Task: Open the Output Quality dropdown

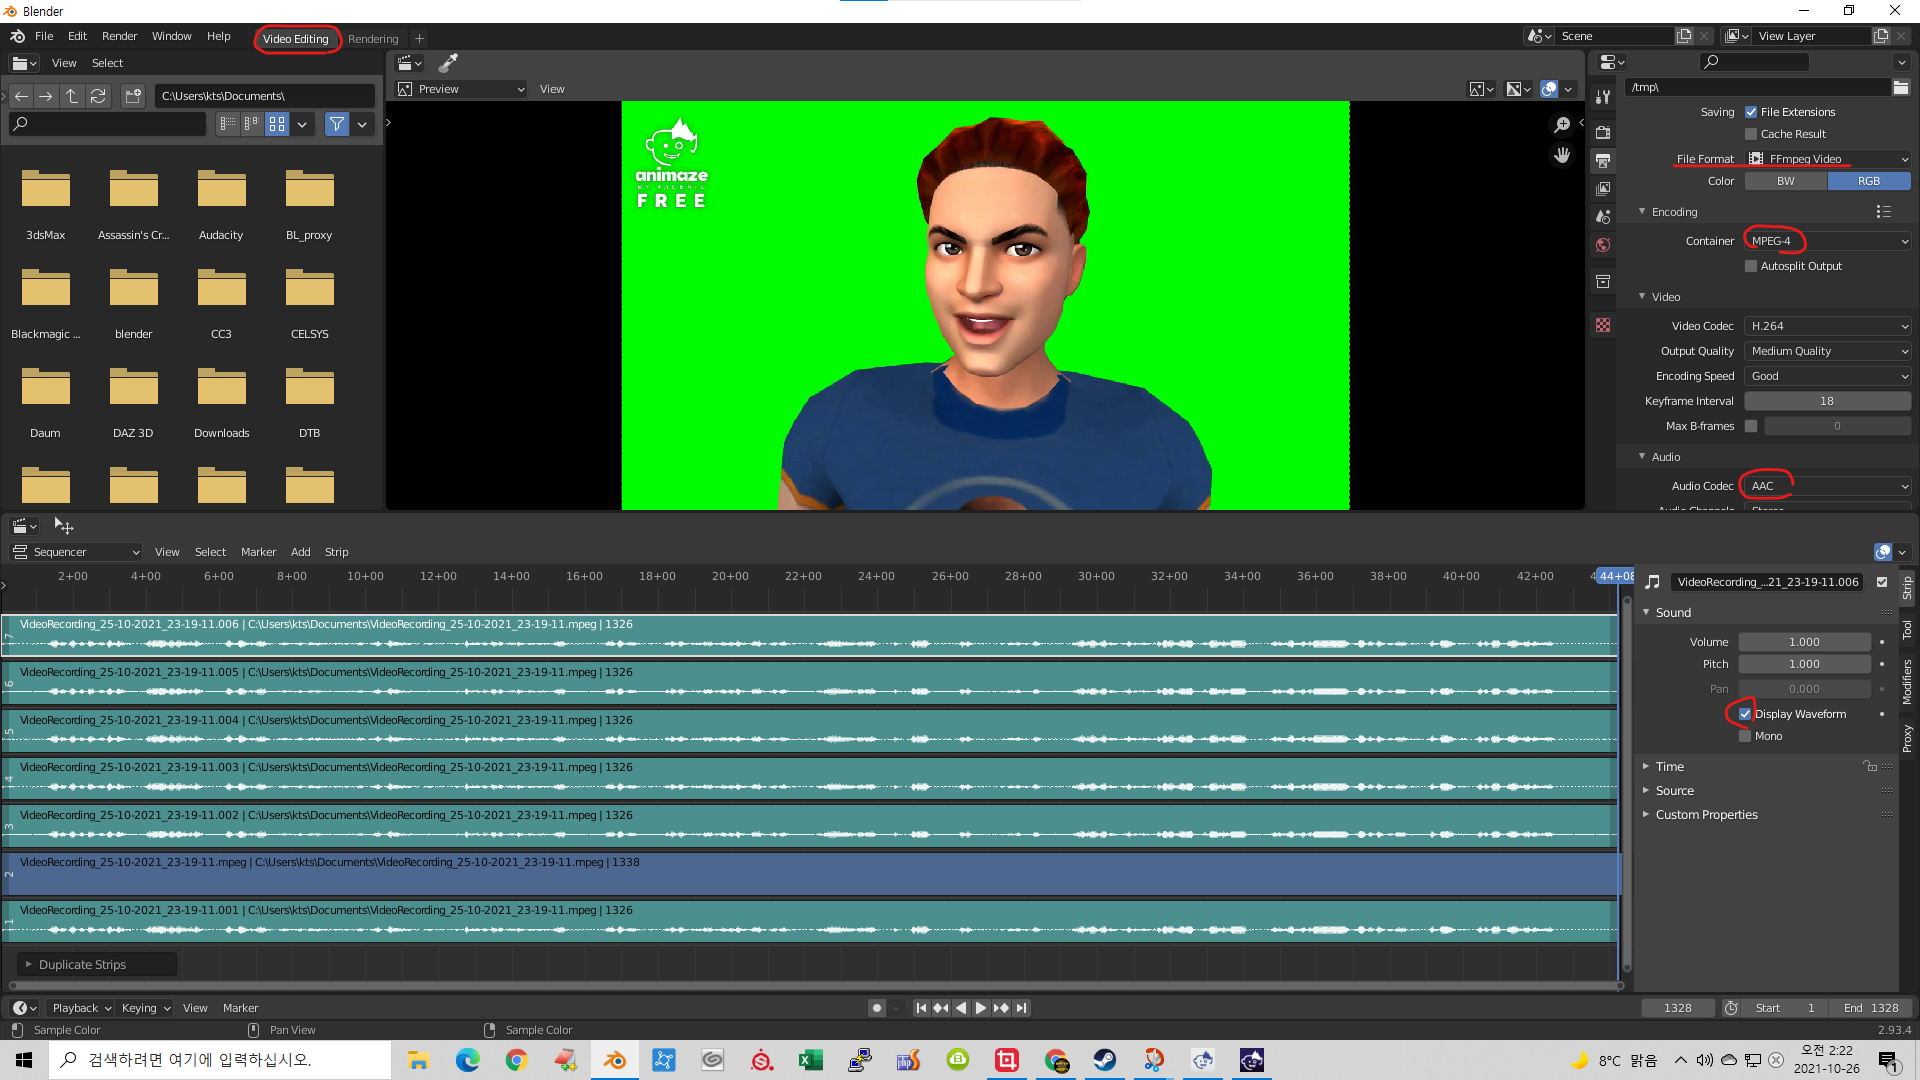Action: click(x=1827, y=351)
